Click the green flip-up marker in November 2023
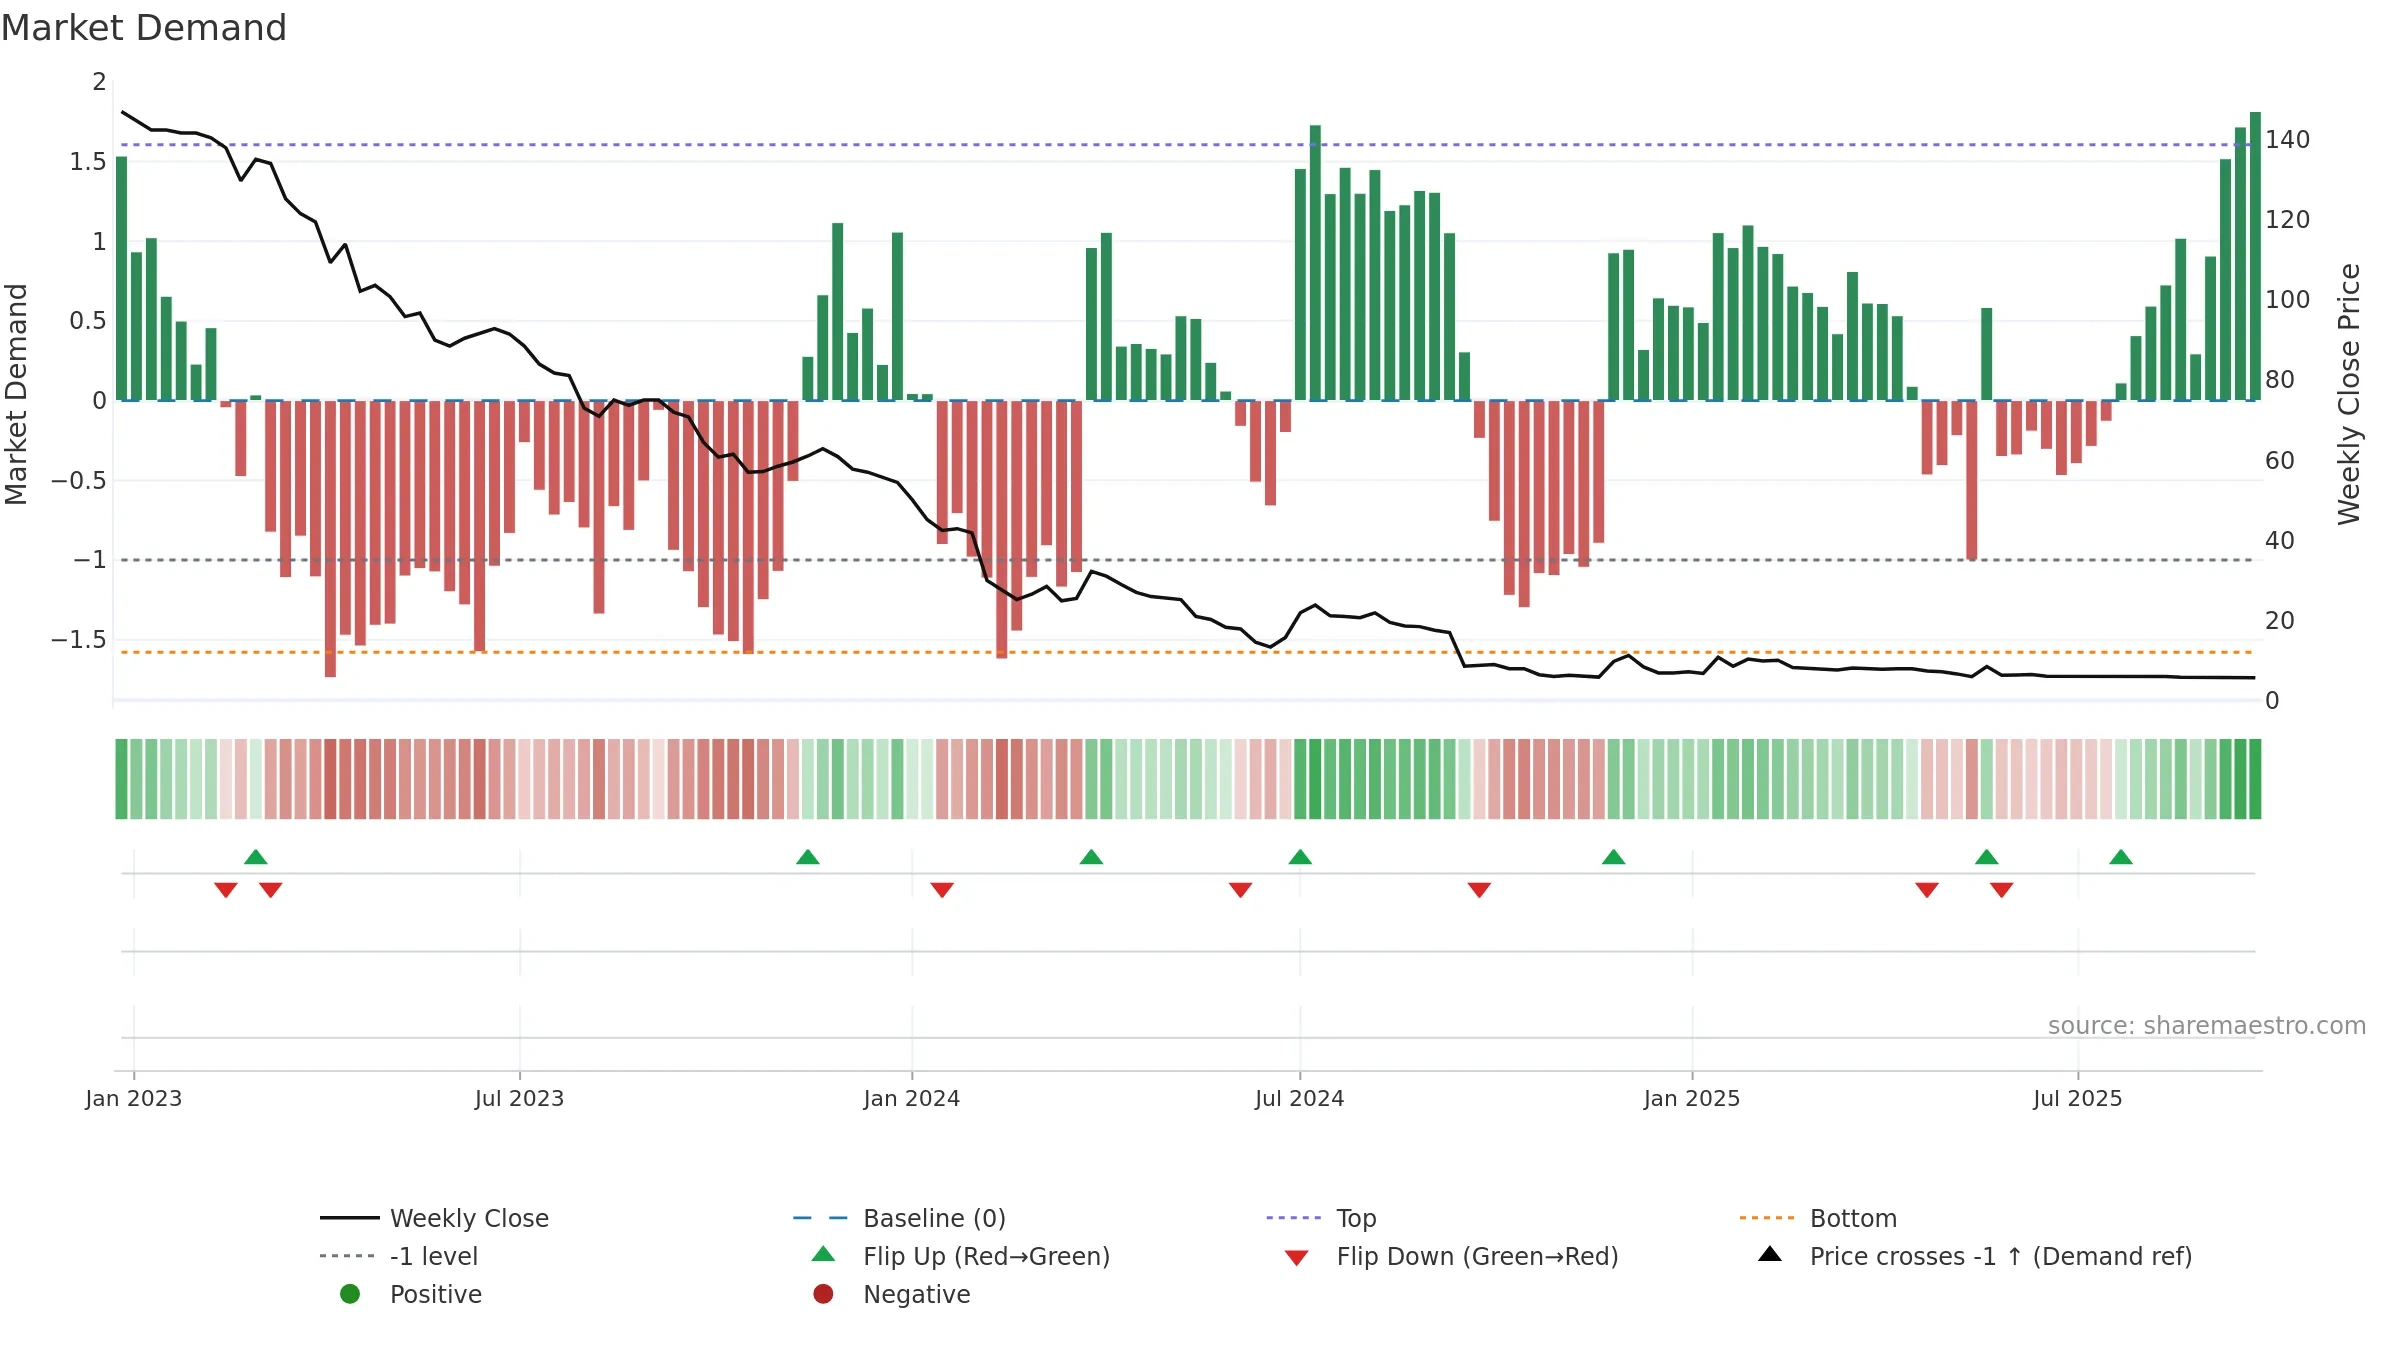2400x1350 pixels. [x=808, y=857]
